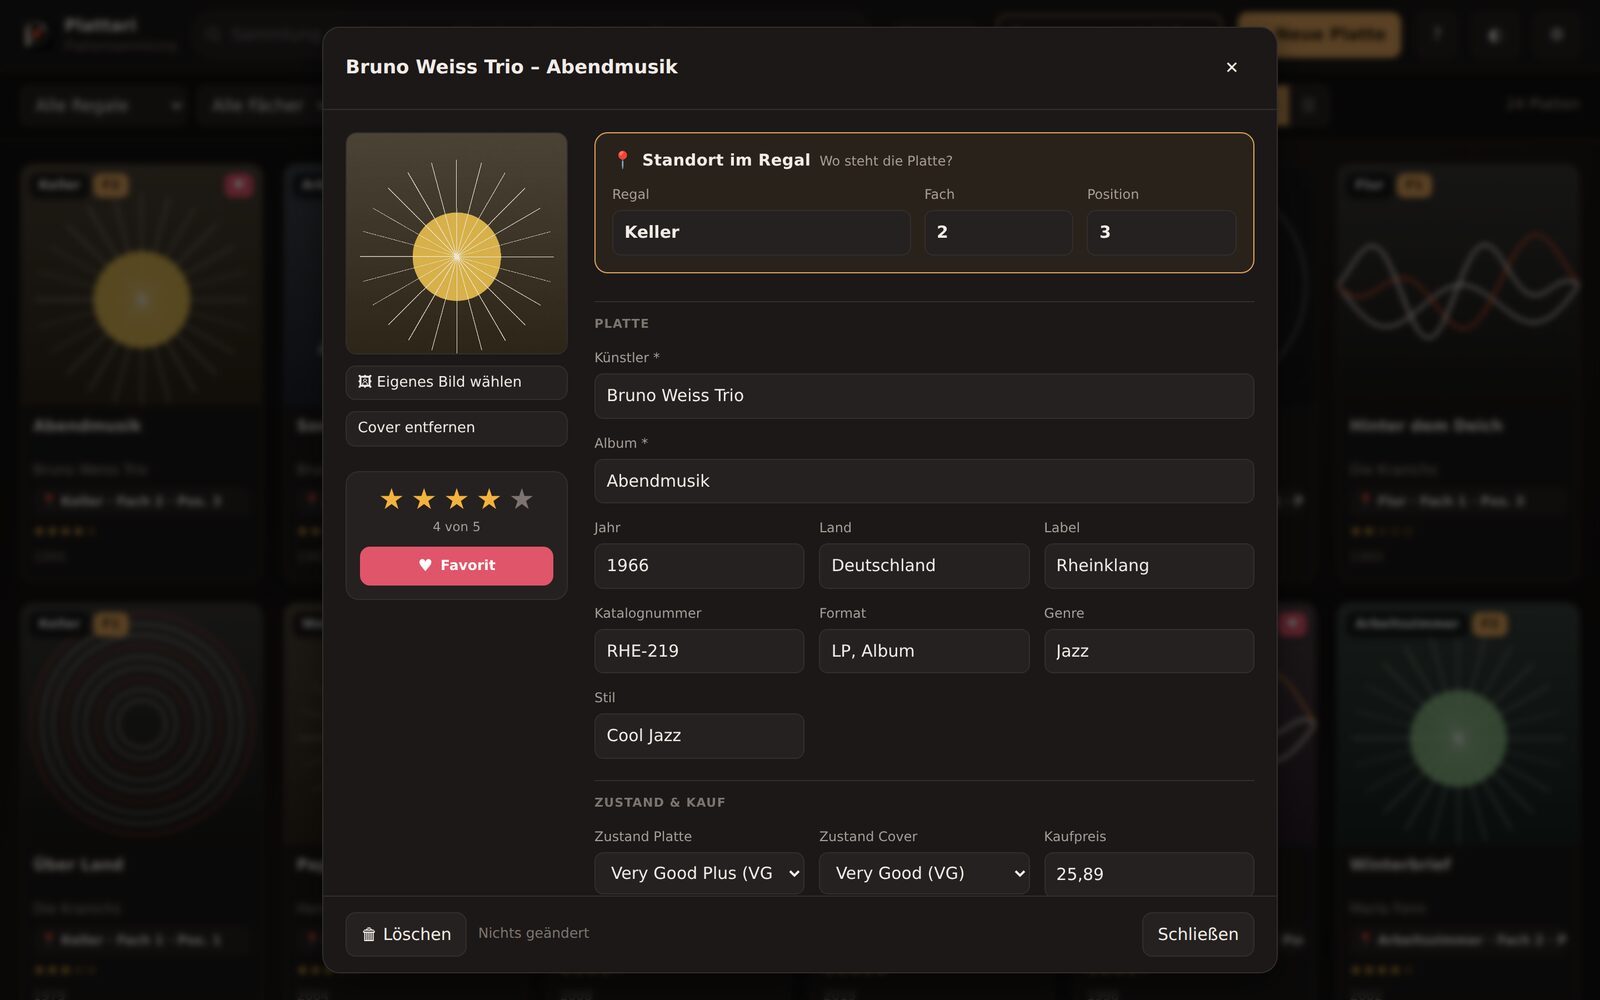Edit the Land field Deutschland
This screenshot has width=1600, height=1000.
click(924, 566)
